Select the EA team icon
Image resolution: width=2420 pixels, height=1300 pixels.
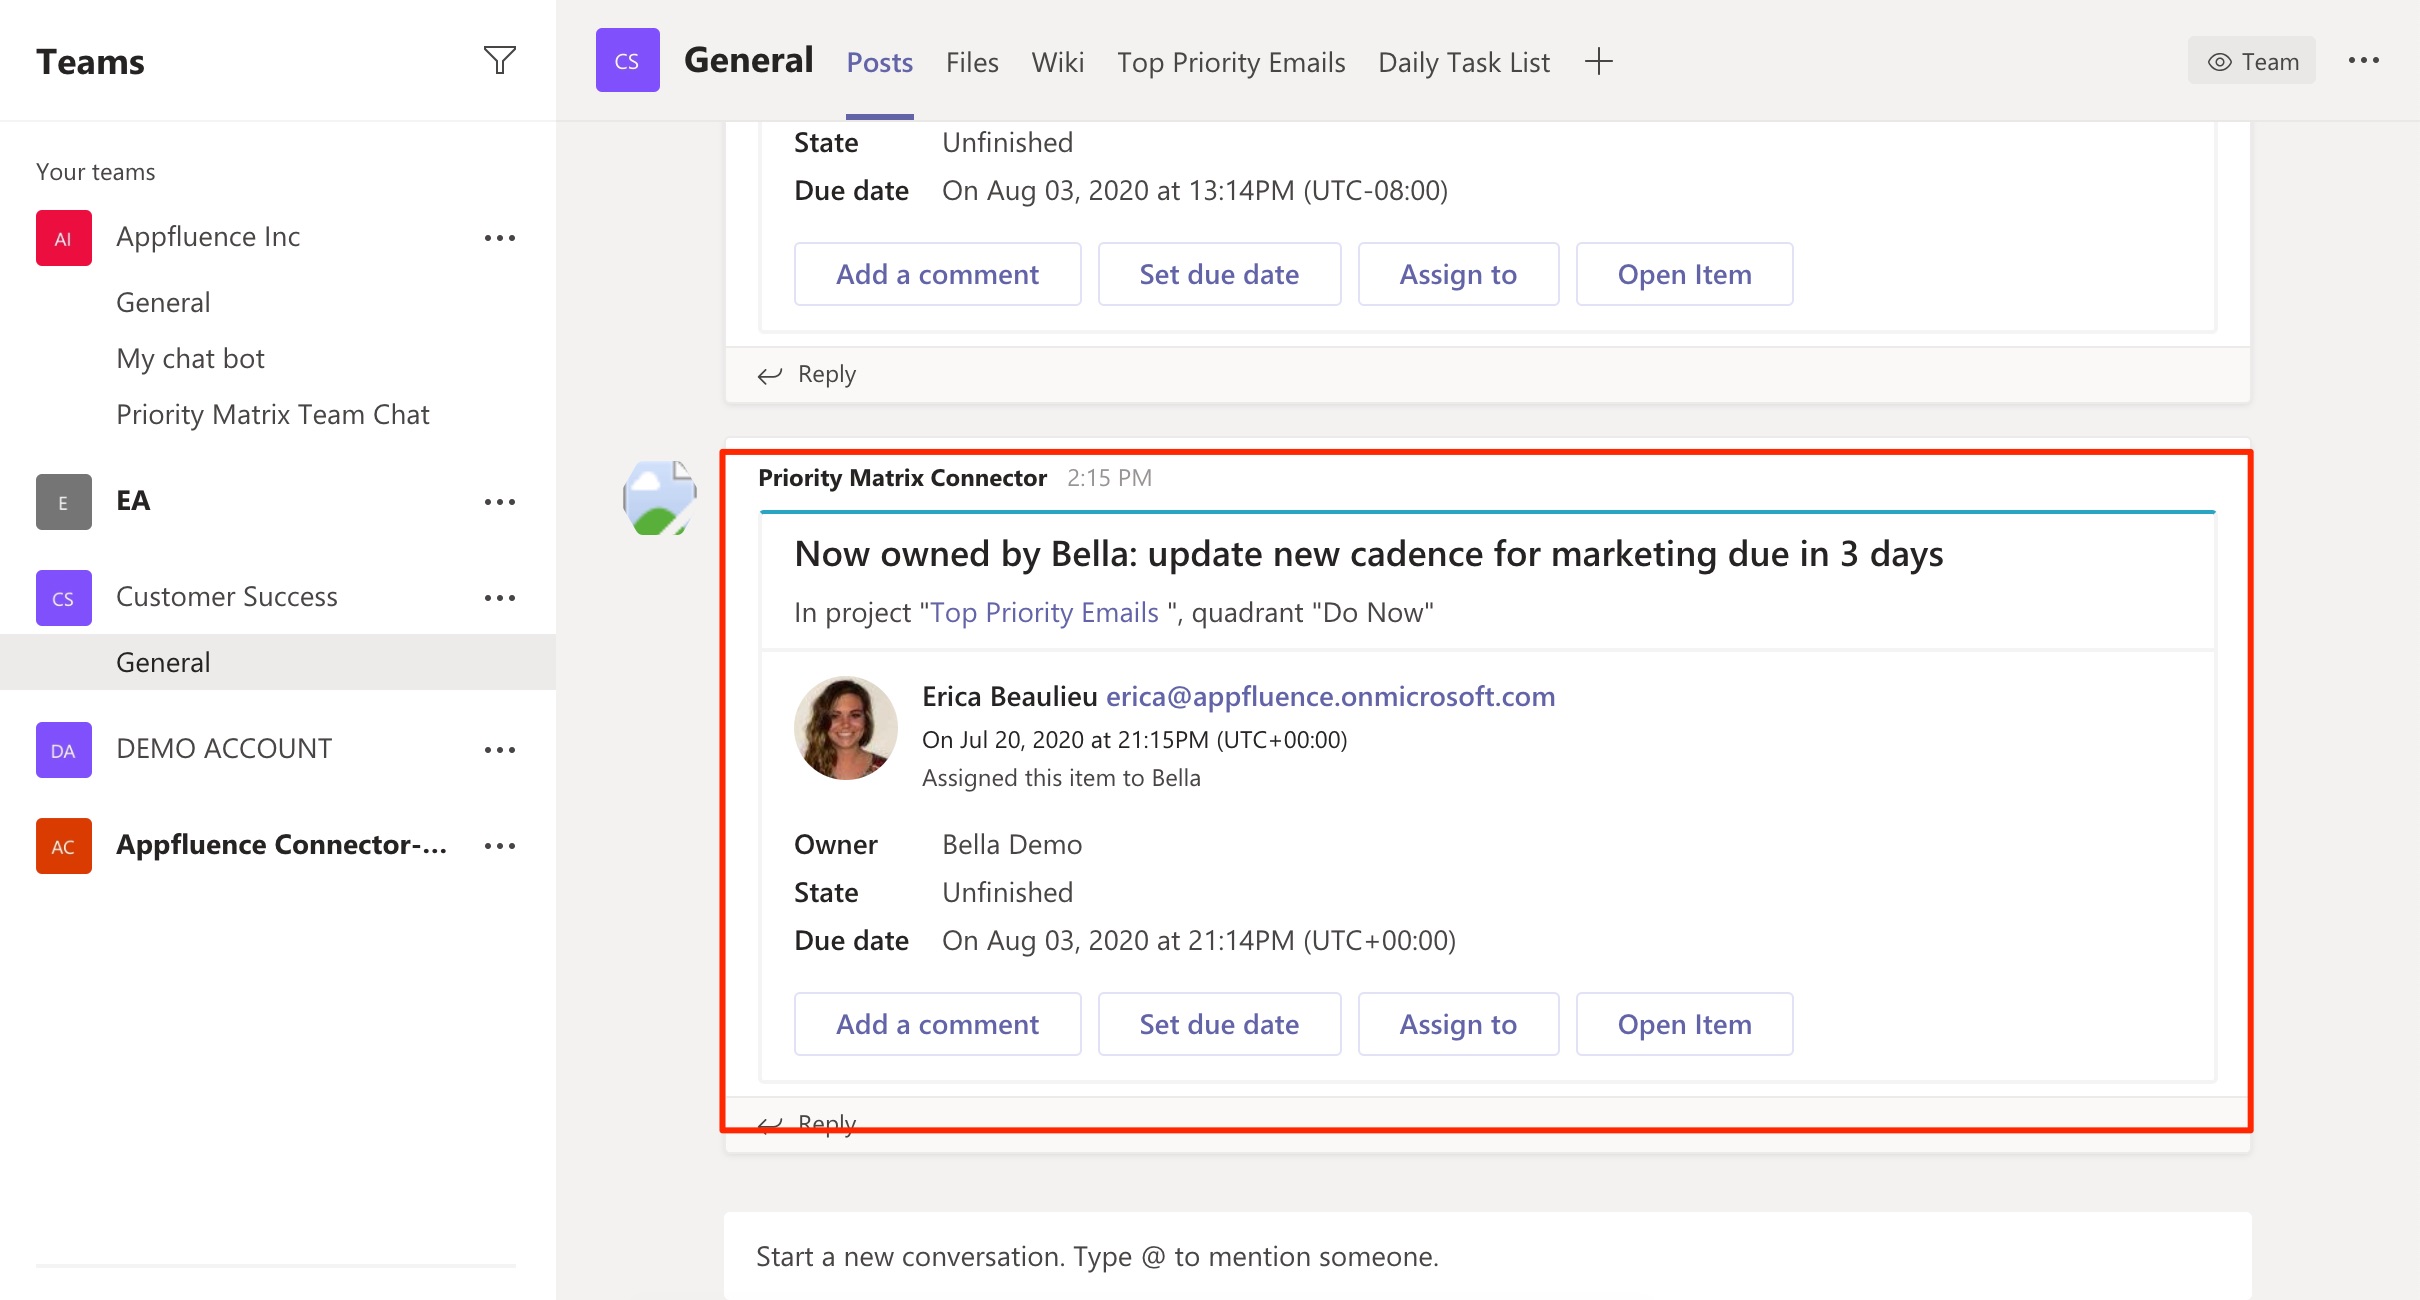coord(63,501)
